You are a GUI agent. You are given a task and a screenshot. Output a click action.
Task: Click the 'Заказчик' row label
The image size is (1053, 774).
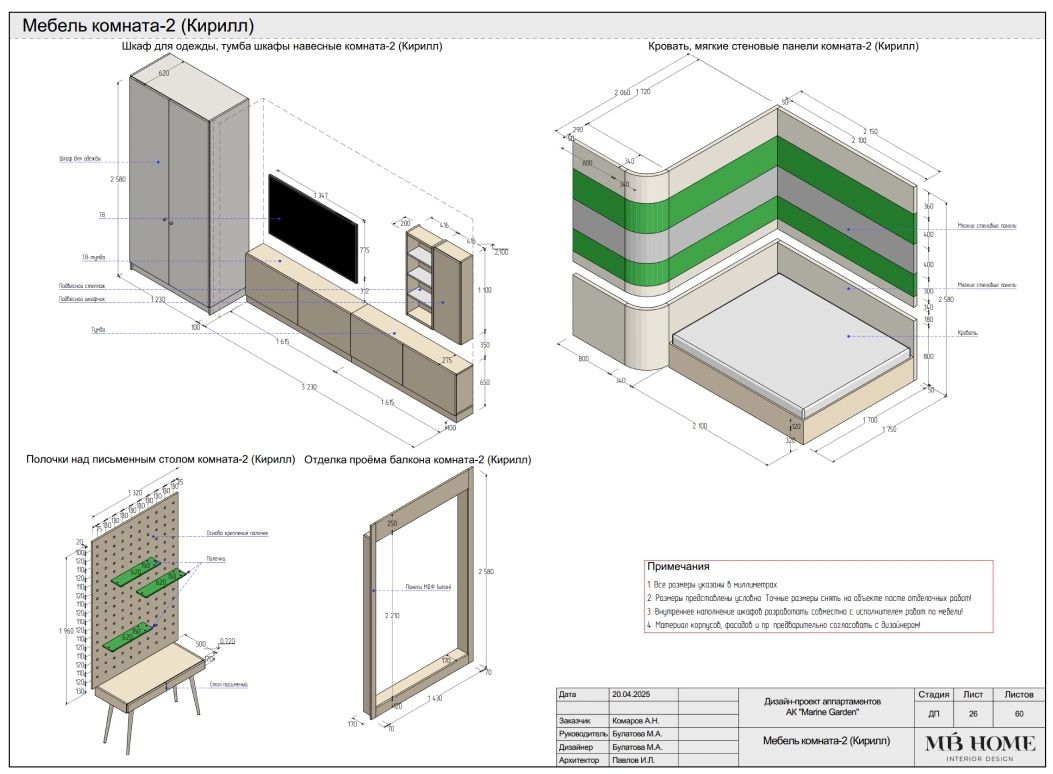click(x=575, y=720)
